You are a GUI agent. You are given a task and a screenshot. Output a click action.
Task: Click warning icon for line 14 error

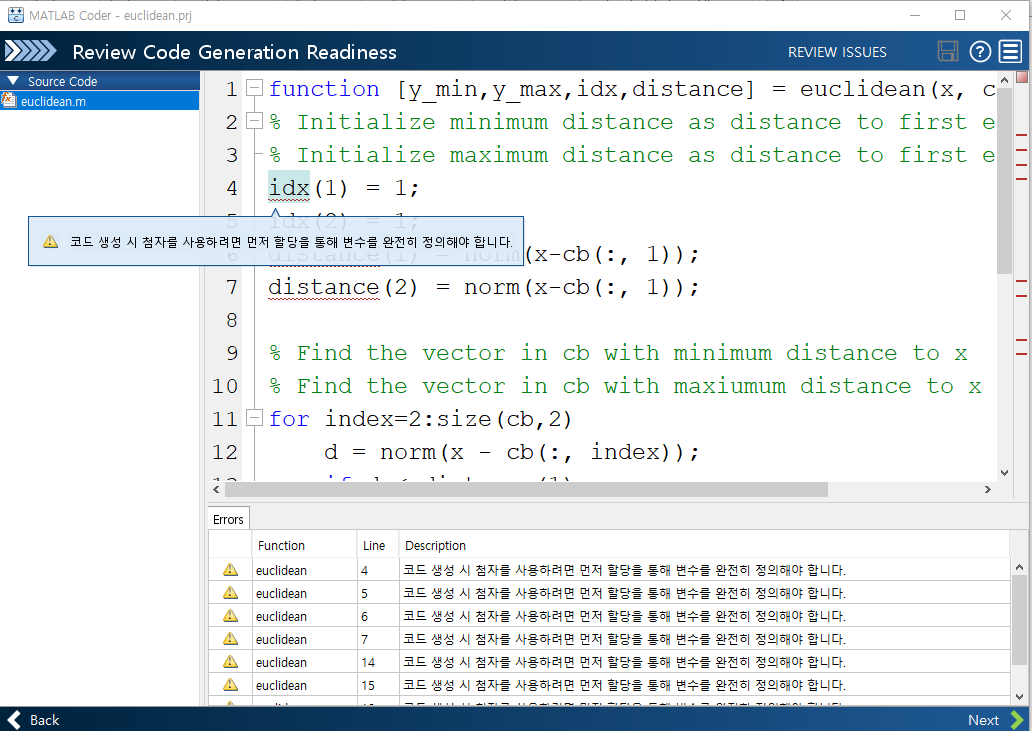(x=230, y=662)
